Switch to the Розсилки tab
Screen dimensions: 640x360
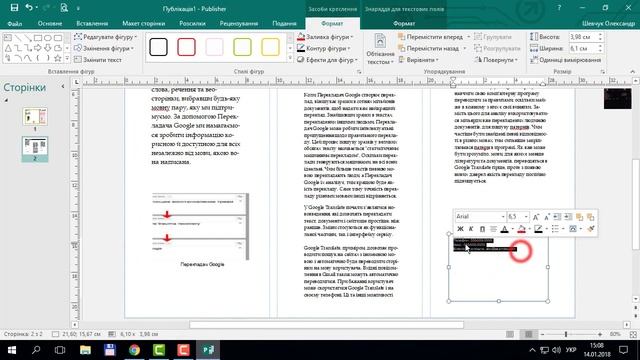coord(192,24)
